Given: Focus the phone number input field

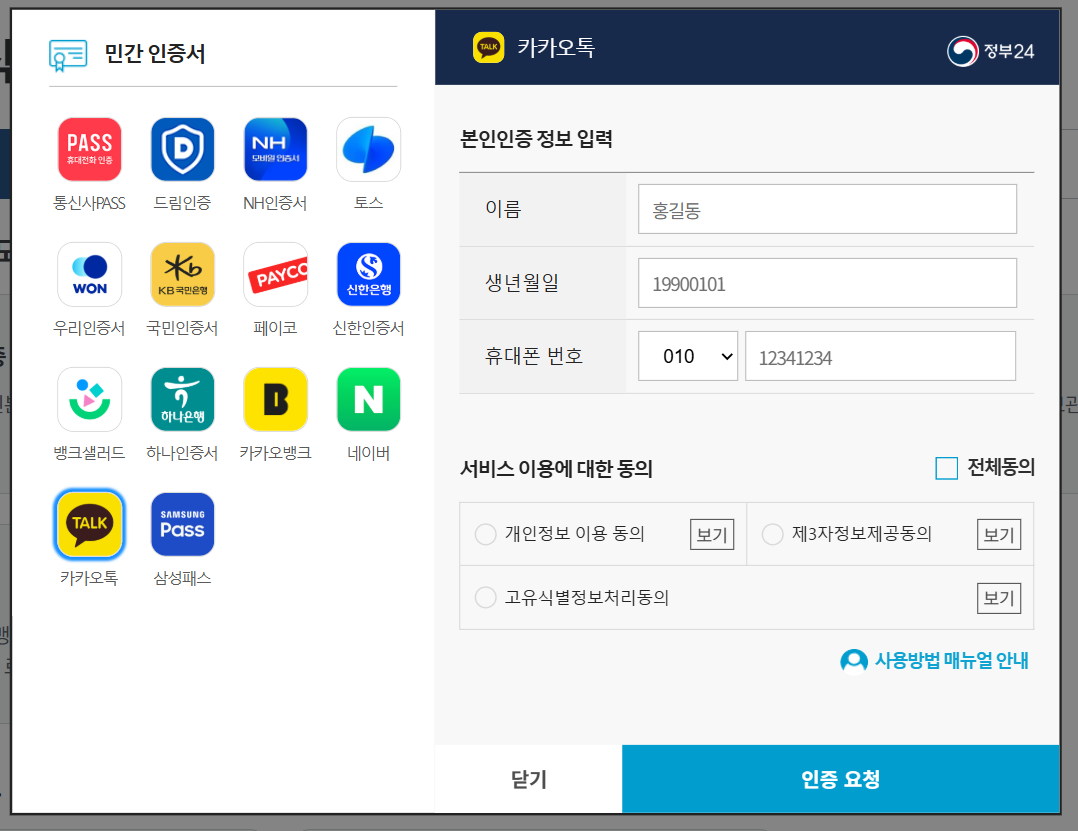Looking at the screenshot, I should coord(880,356).
